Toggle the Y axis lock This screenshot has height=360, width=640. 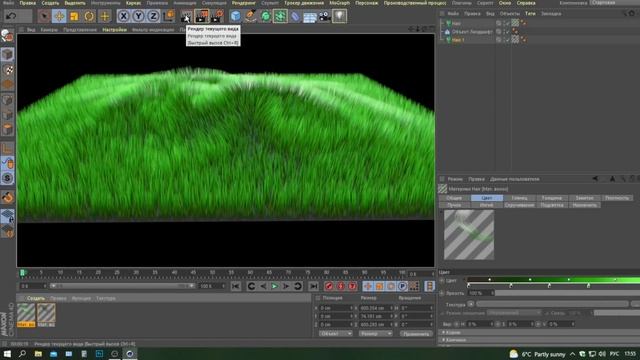point(138,16)
